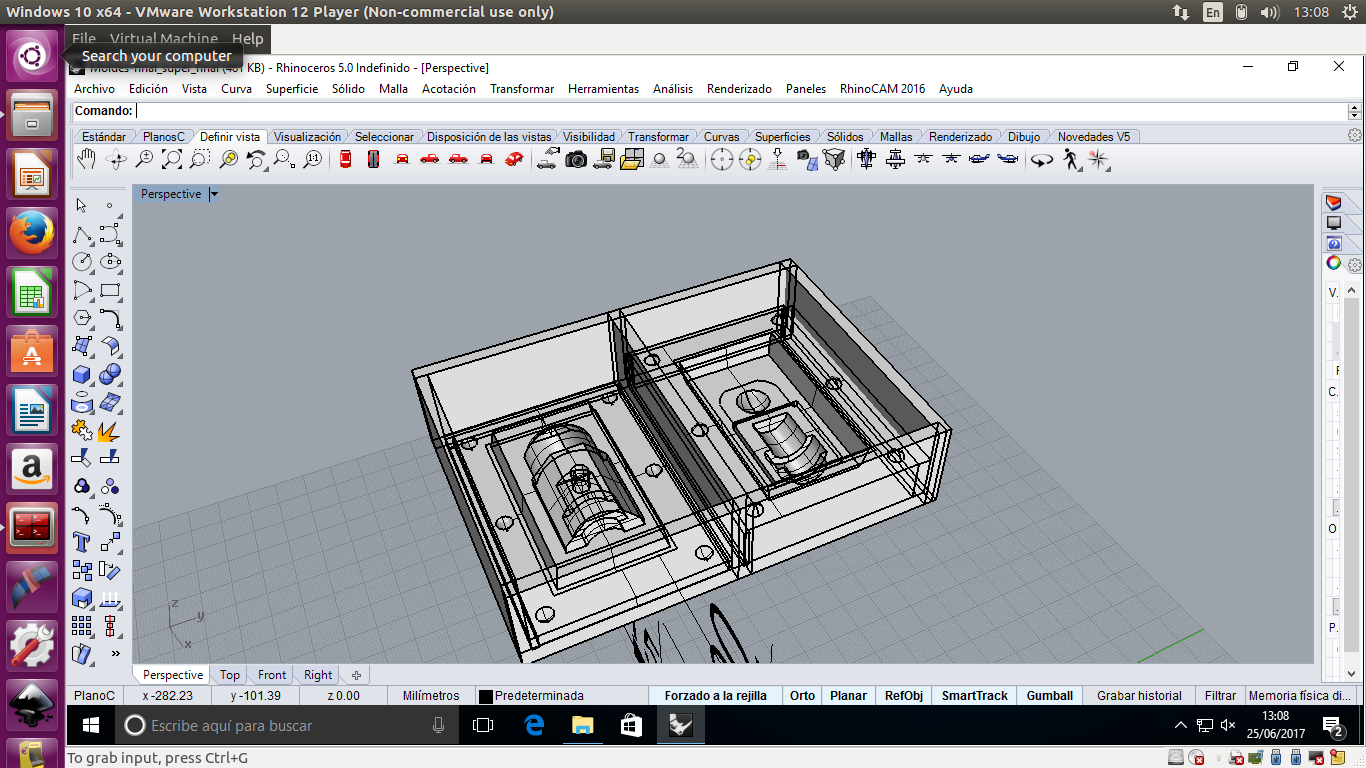
Task: Select the Walk-through walking person icon
Action: [x=1071, y=159]
